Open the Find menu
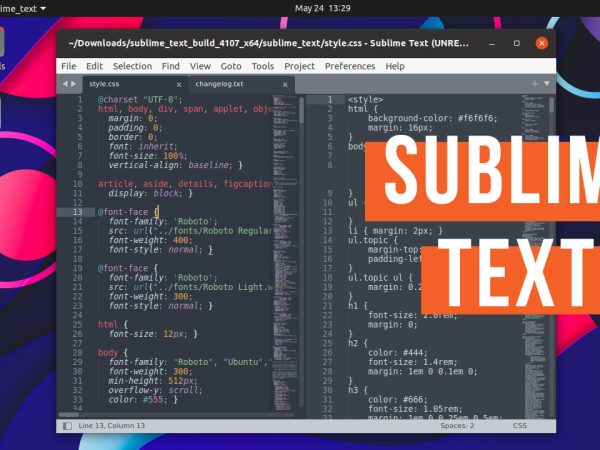The height and width of the screenshot is (450, 600). click(x=171, y=66)
